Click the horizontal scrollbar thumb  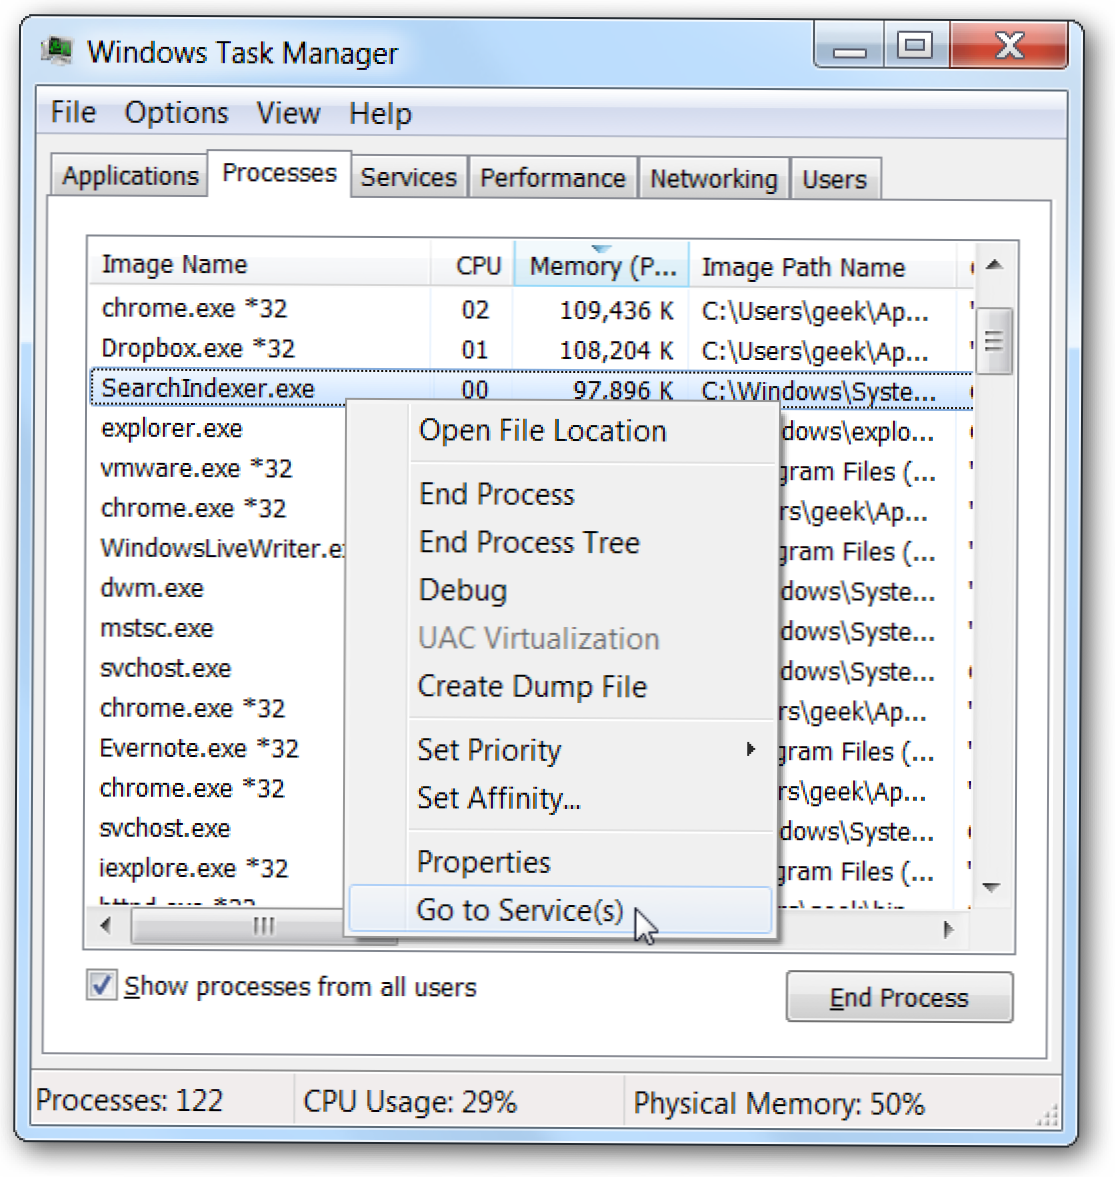coord(263,926)
